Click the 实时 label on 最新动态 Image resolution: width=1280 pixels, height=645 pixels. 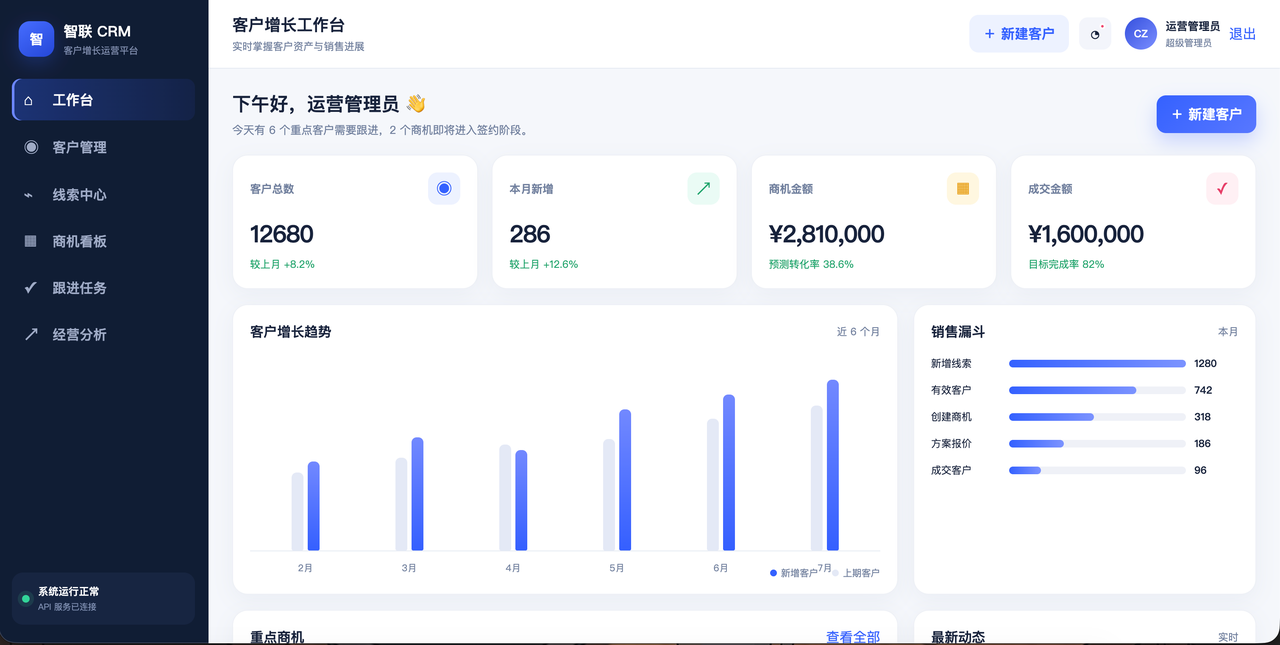pyautogui.click(x=1228, y=637)
